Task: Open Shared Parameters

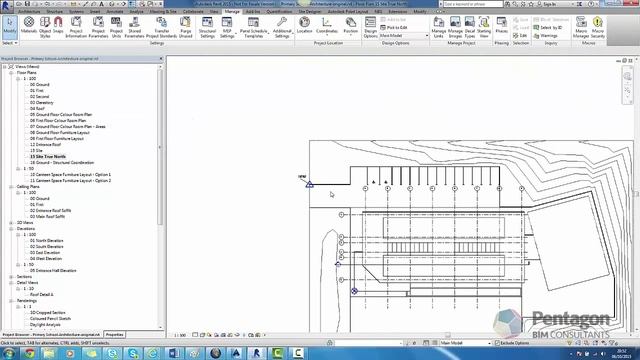Action: tap(134, 27)
